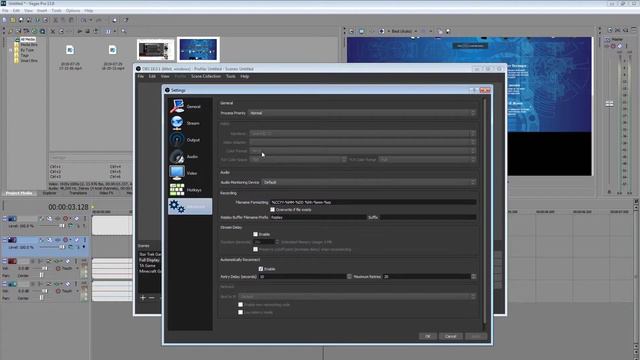Screen dimensions: 640x360
Task: Switch to Project Media tab in Vegas
Action: pos(19,193)
